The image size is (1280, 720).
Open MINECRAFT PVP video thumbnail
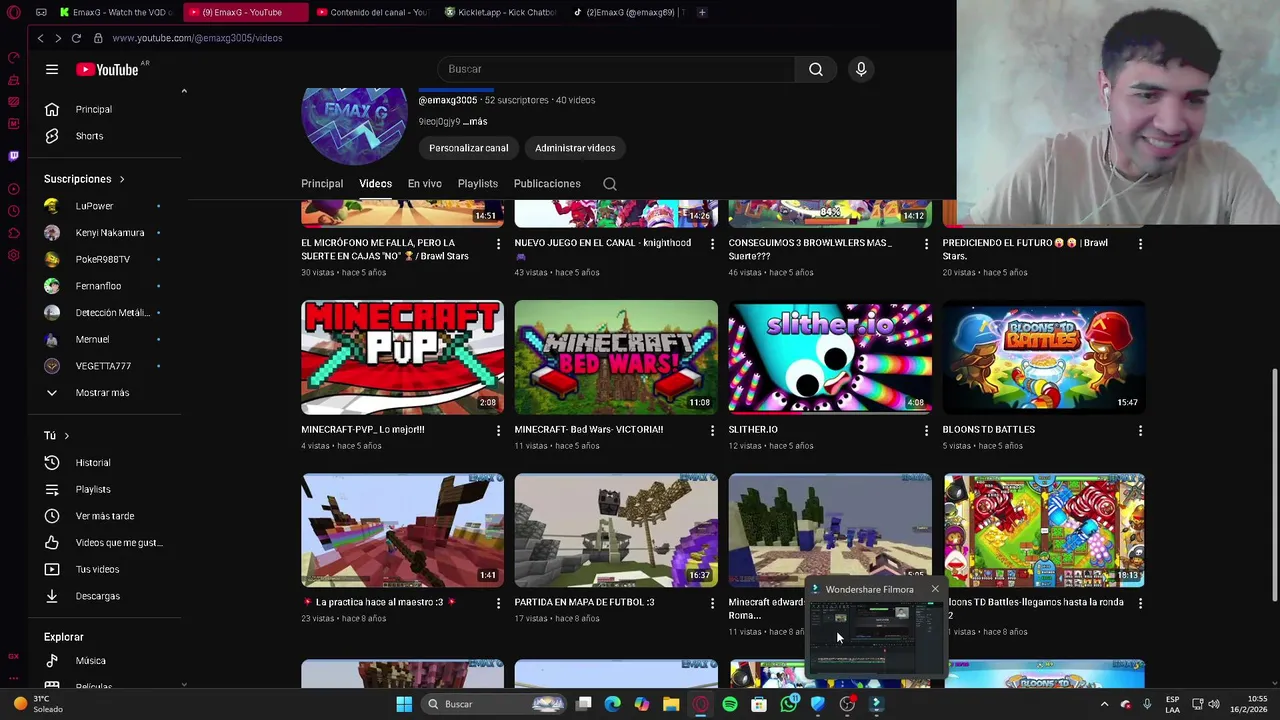[x=403, y=357]
